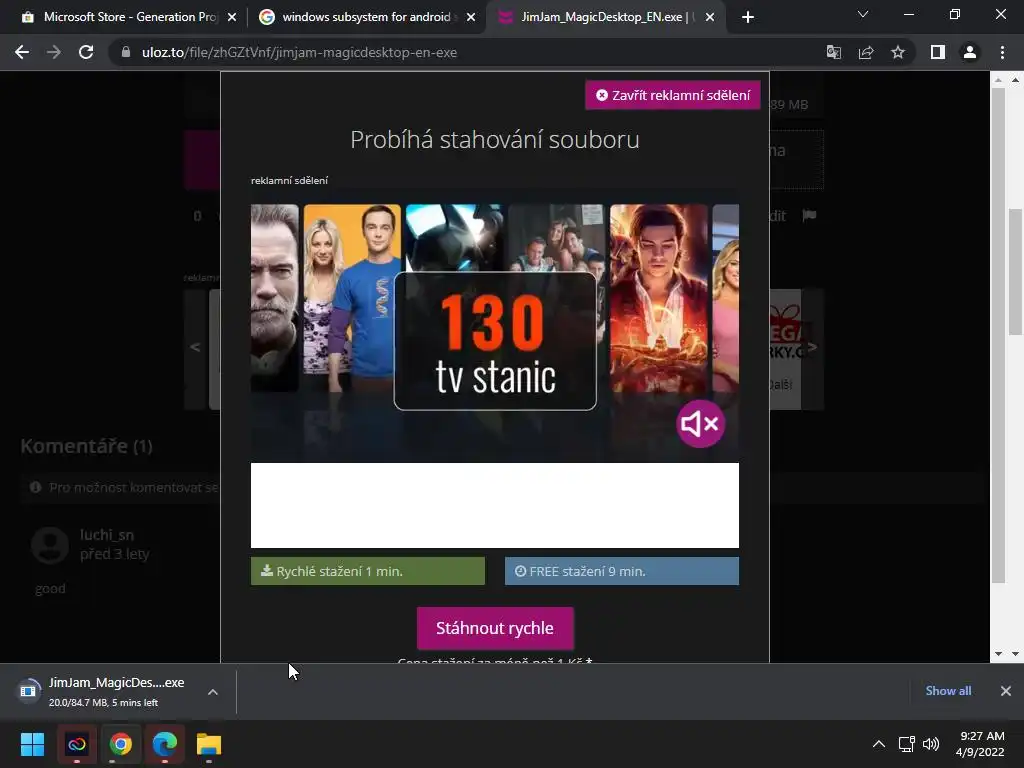Open the clock and date panel

980,744
